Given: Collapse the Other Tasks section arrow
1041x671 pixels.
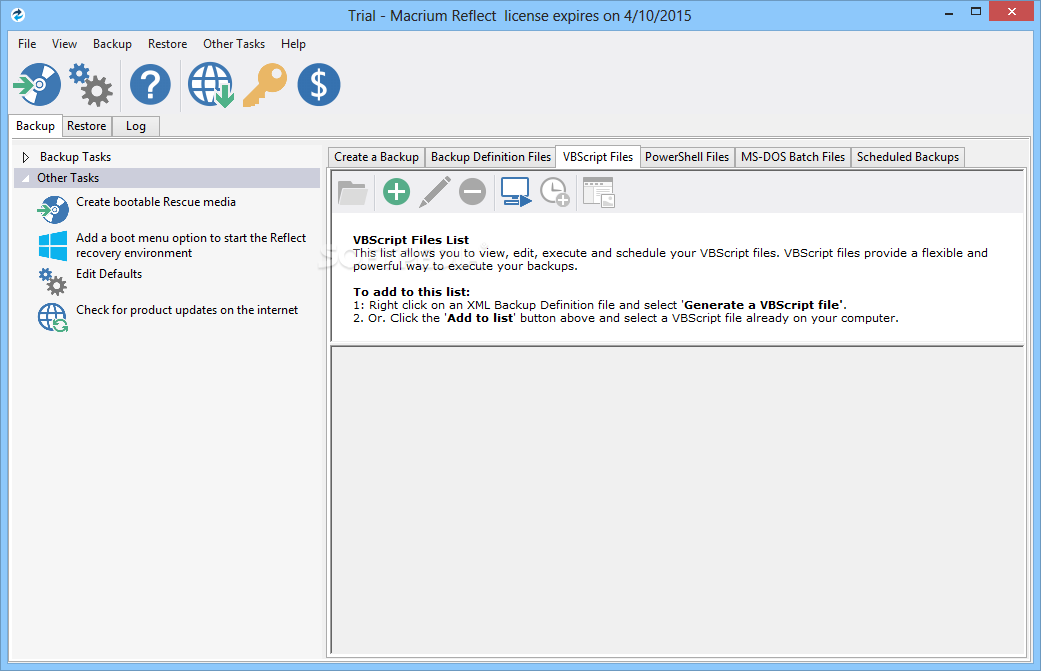Looking at the screenshot, I should coord(26,178).
